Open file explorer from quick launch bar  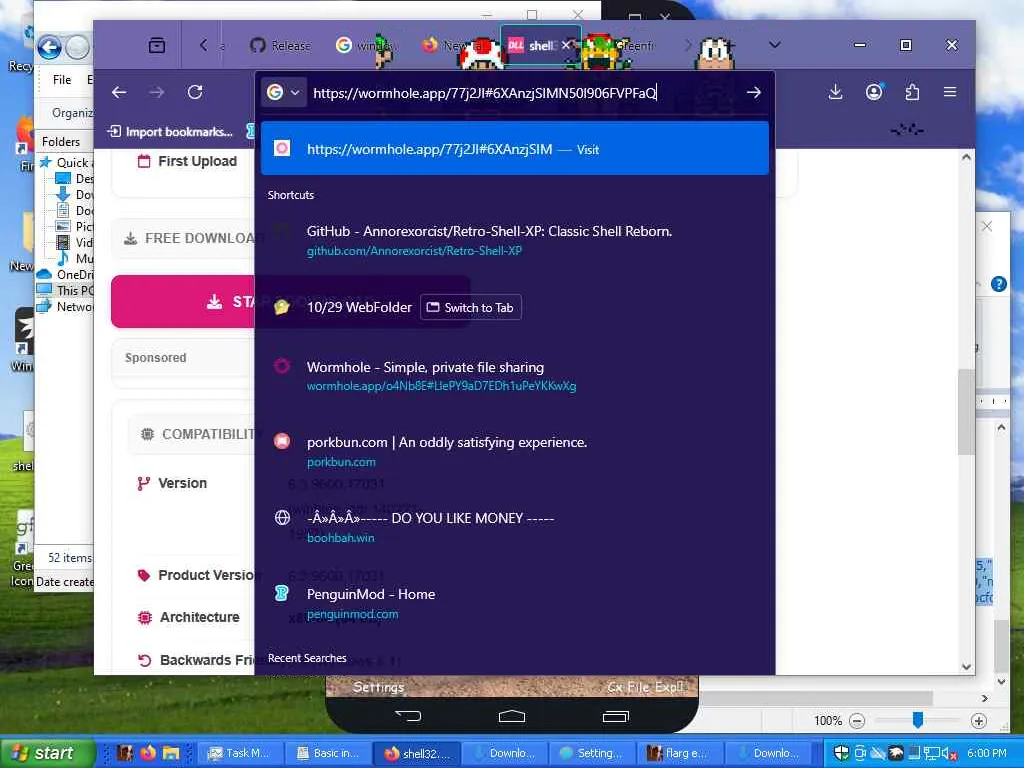point(171,753)
